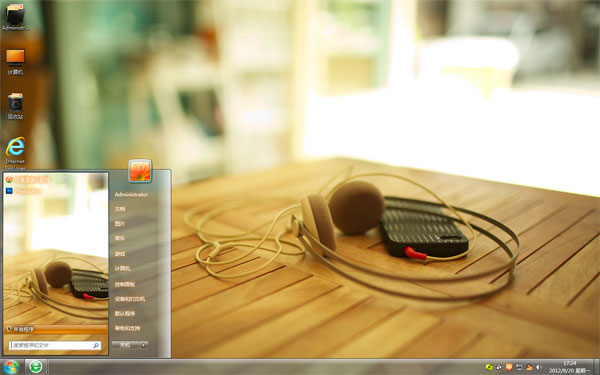Click the white tray icon beside green one
Image resolution: width=600 pixels, height=375 pixels.
pyautogui.click(x=499, y=367)
